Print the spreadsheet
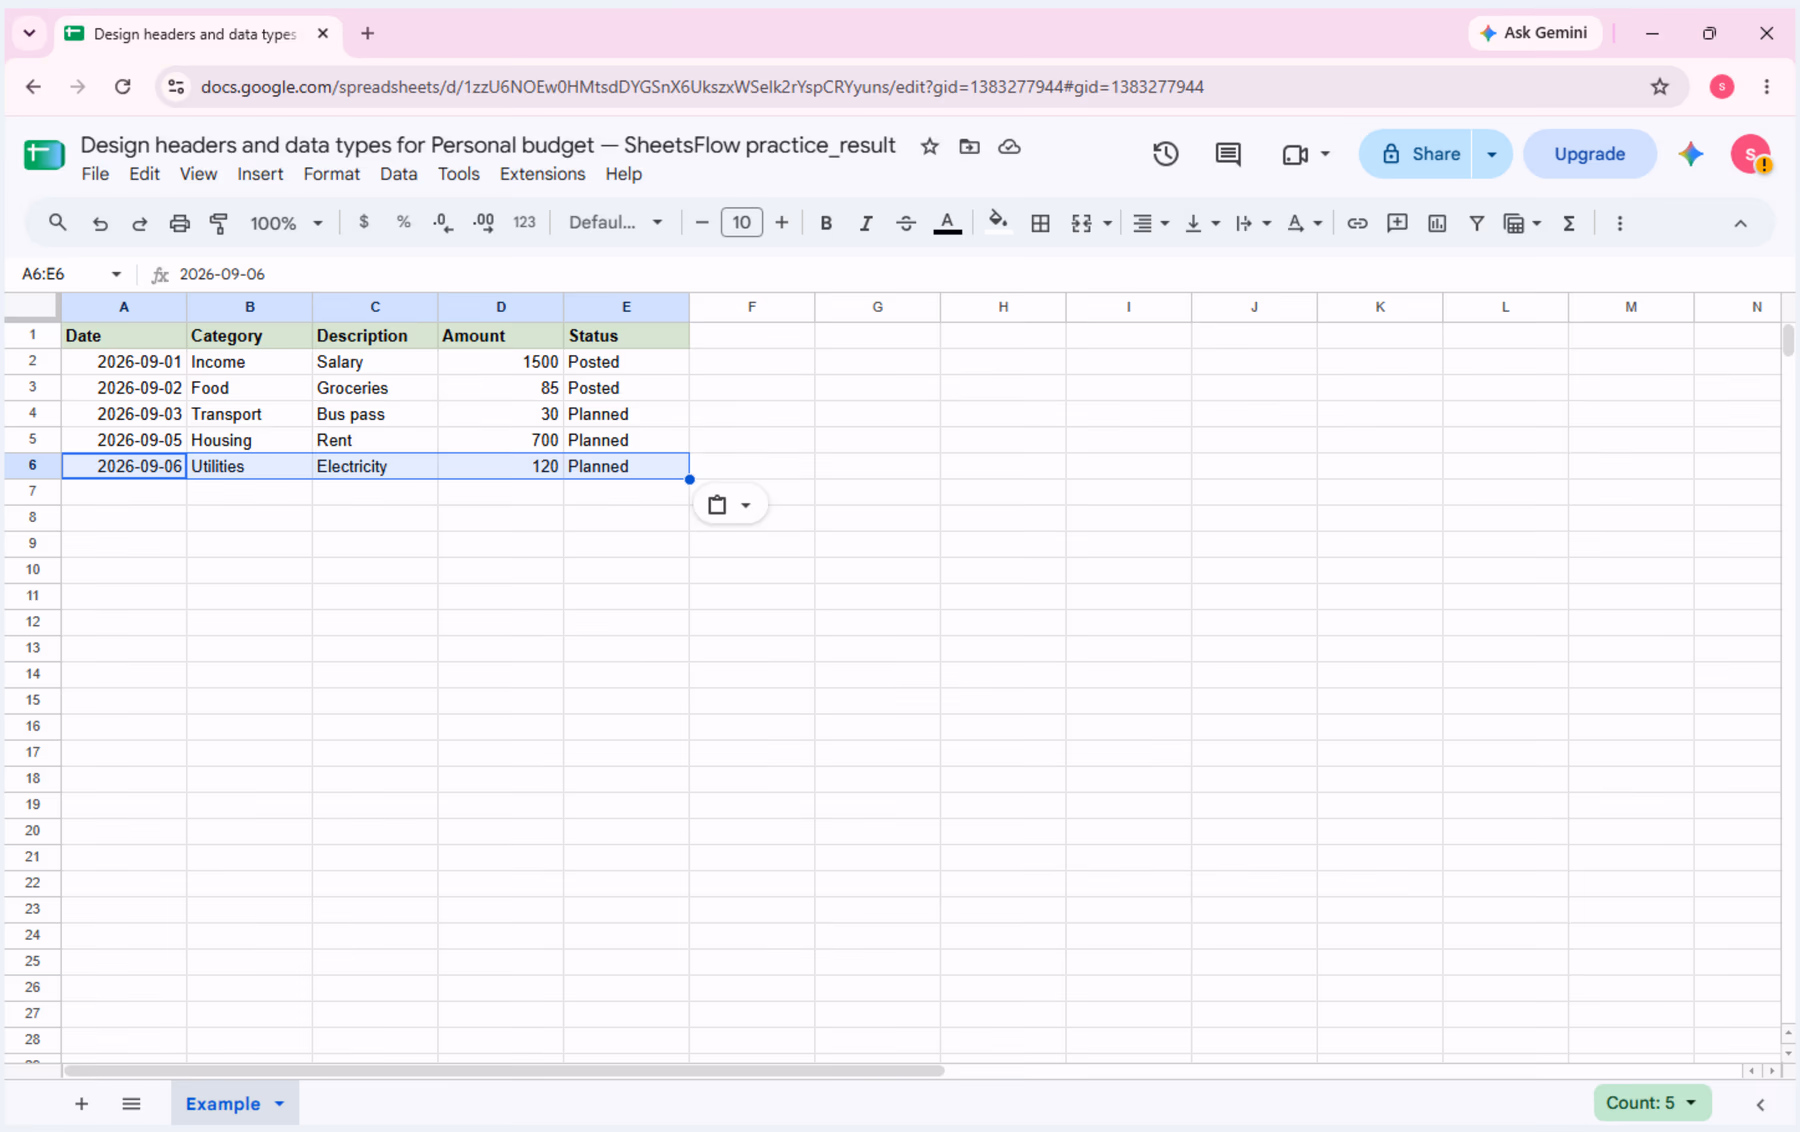Viewport: 1800px width, 1132px height. (x=179, y=223)
